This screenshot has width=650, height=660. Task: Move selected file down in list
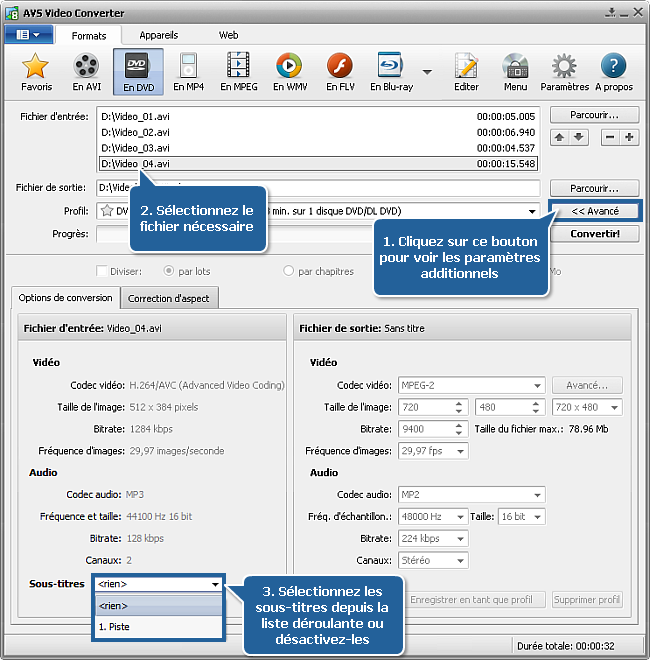[579, 137]
